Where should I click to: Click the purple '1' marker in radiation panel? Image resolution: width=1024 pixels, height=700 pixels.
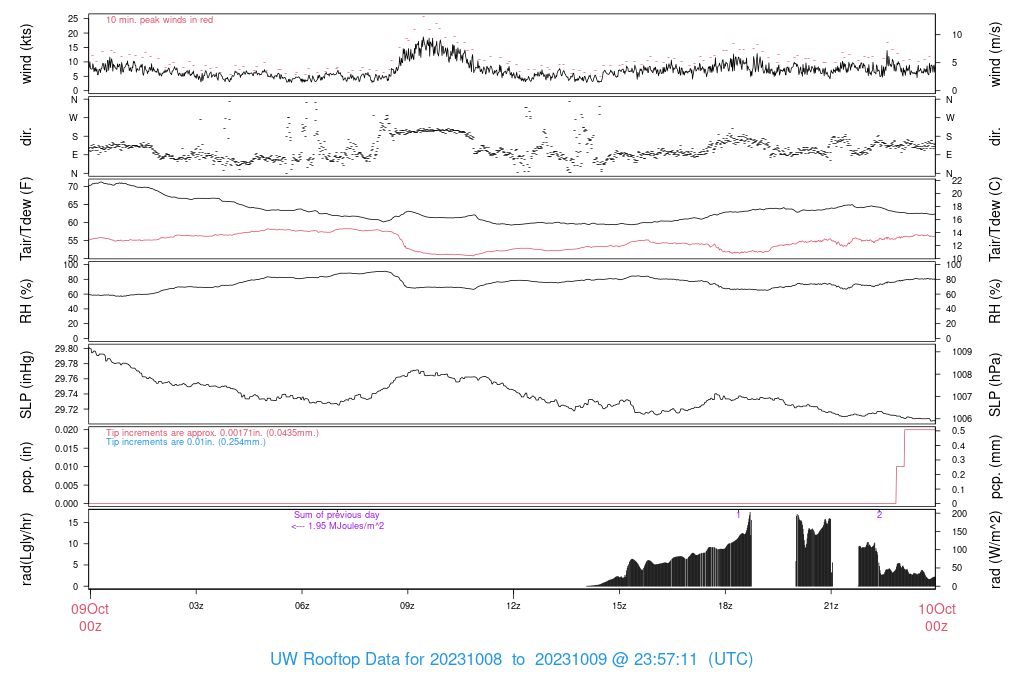click(x=738, y=514)
